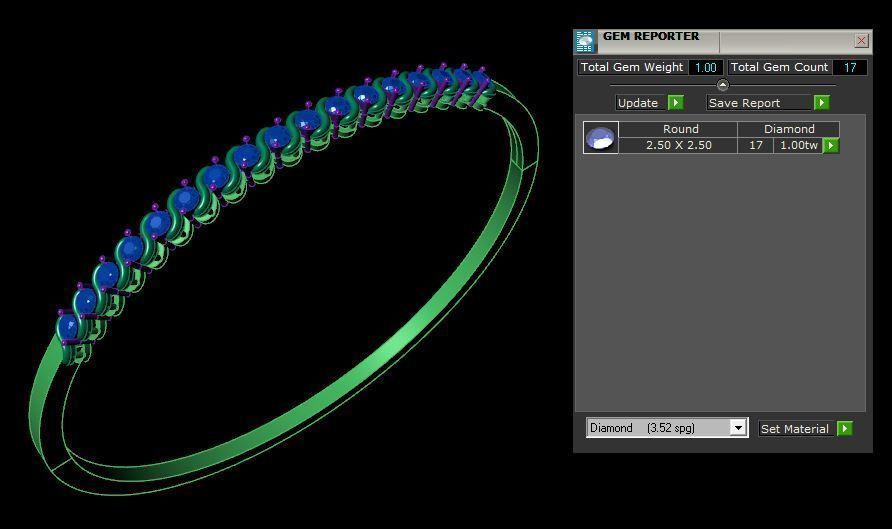Close the Gem Reporter panel
Viewport: 892px width, 529px height.
click(861, 40)
